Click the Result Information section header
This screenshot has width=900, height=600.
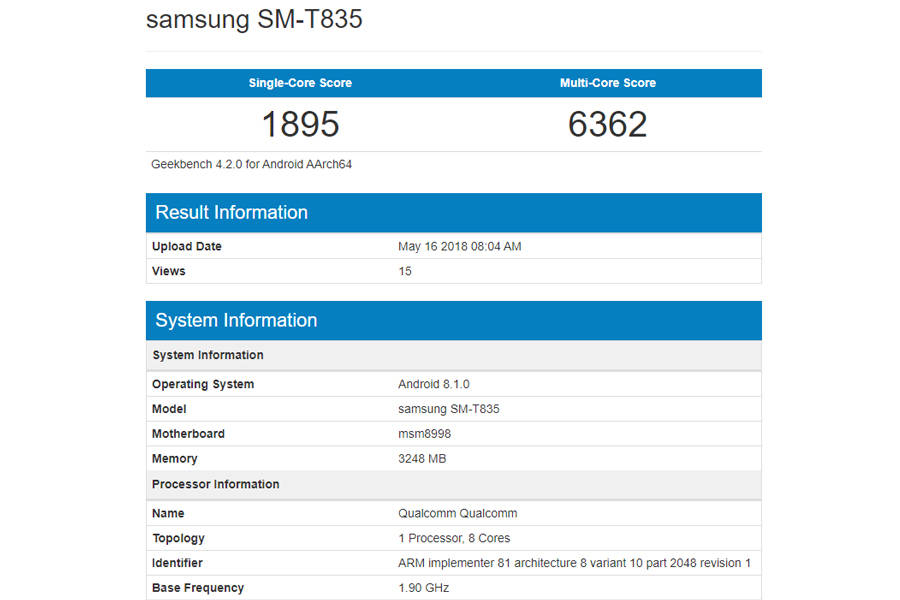click(231, 212)
